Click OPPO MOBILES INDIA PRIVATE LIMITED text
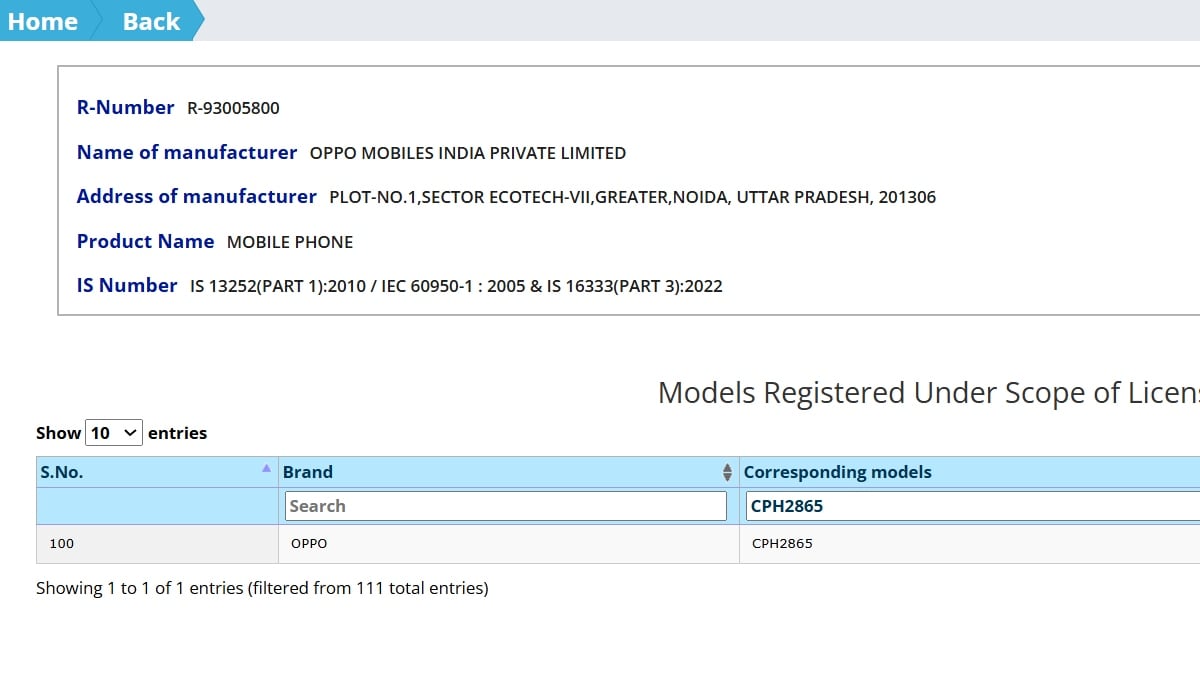Screen dimensions: 1200x675 [468, 153]
